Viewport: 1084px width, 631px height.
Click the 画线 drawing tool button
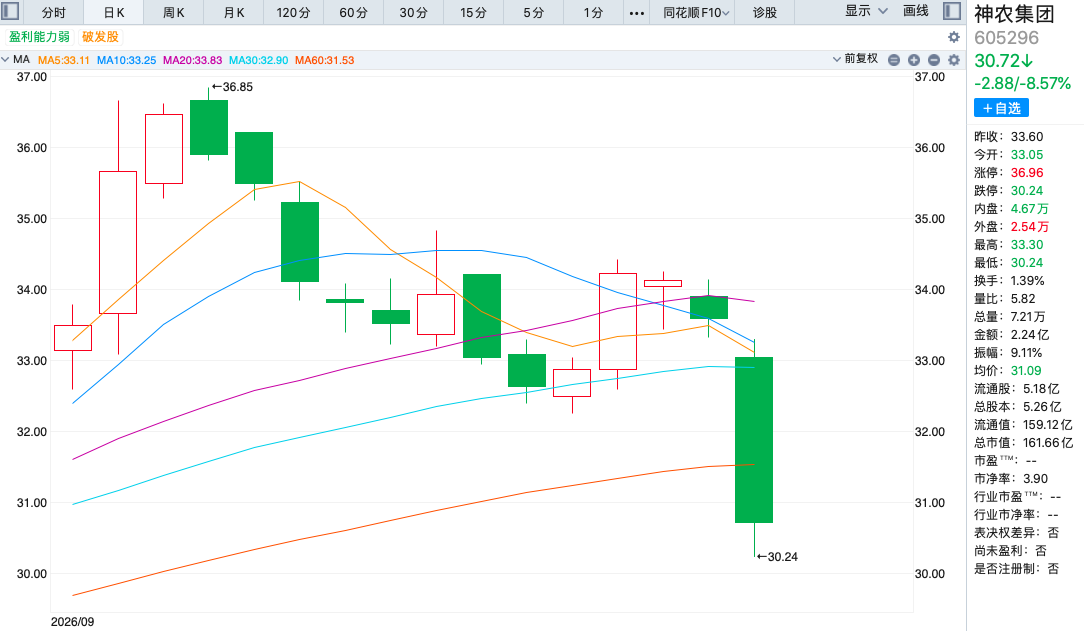pos(916,12)
